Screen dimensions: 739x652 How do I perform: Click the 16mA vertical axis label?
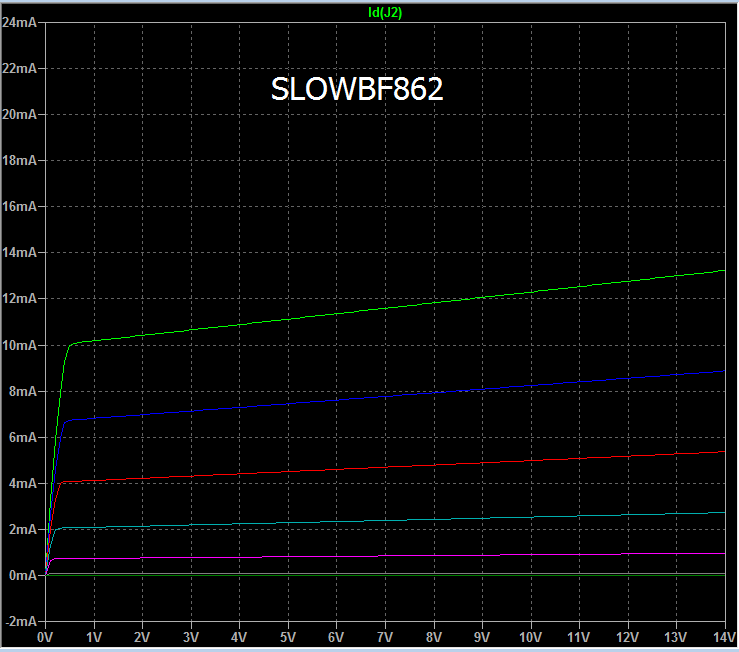coord(19,206)
